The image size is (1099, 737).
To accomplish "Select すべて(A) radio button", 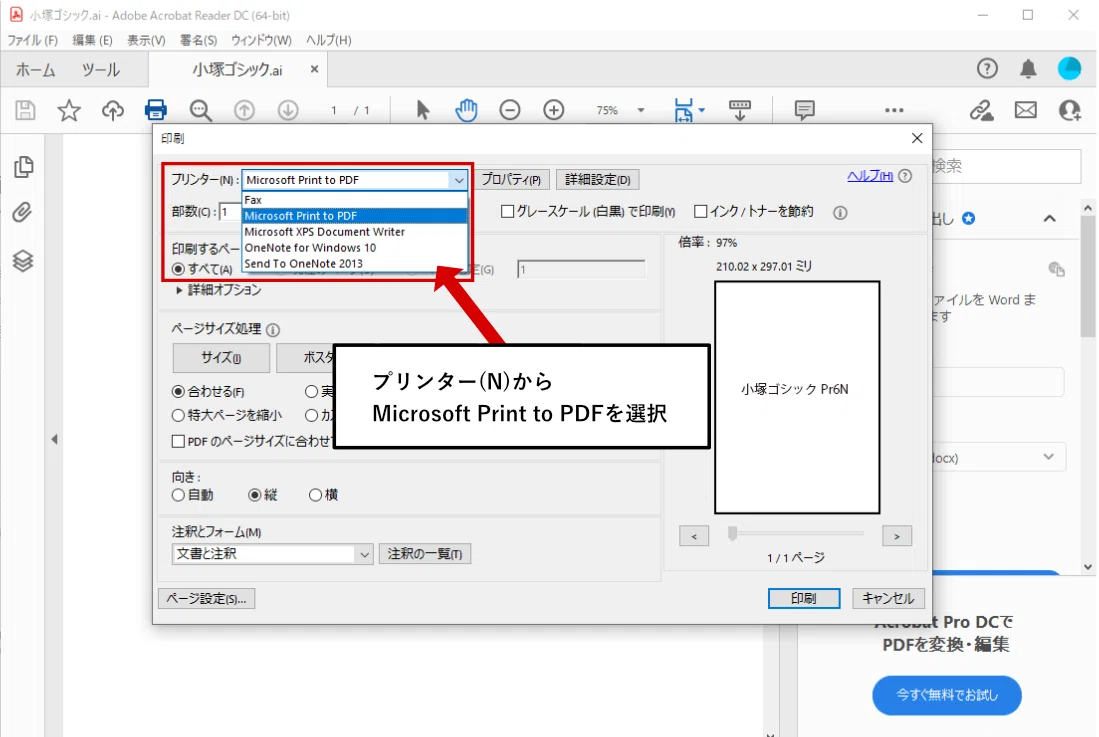I will tap(178, 269).
